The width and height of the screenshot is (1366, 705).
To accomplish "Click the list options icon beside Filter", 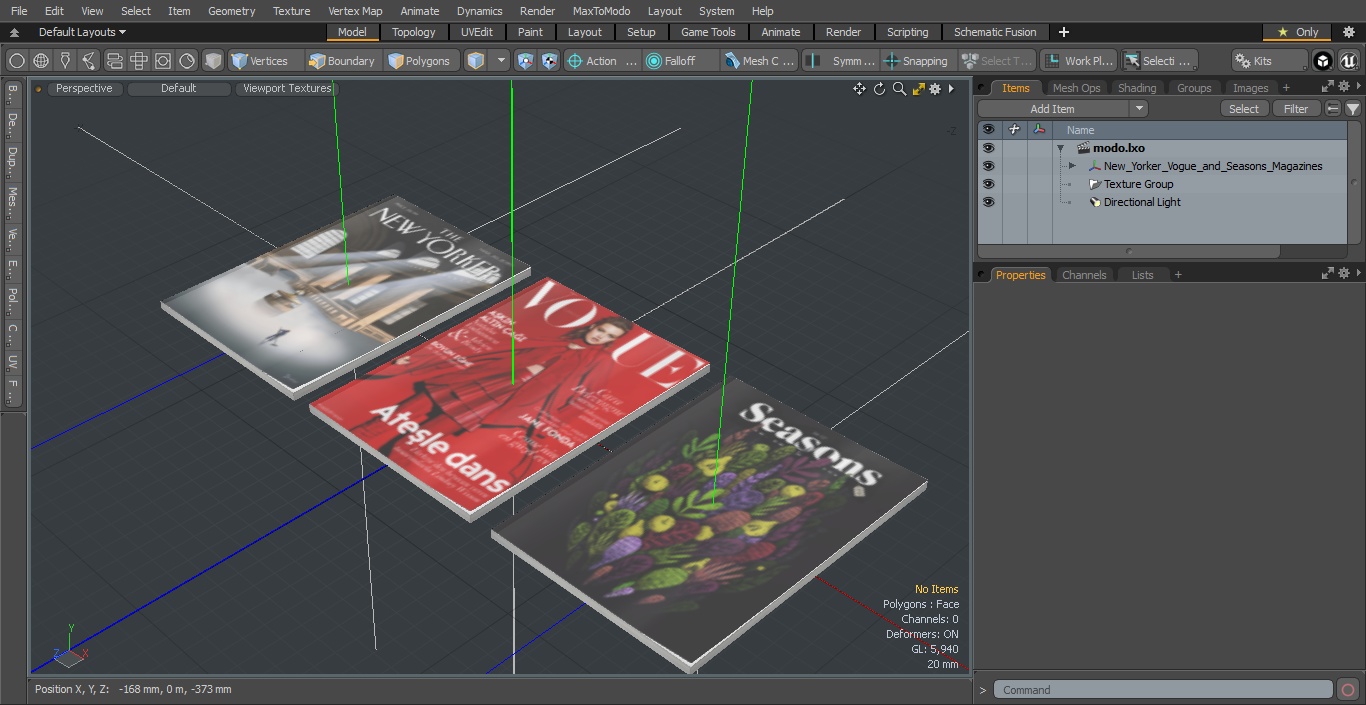I will click(1333, 109).
